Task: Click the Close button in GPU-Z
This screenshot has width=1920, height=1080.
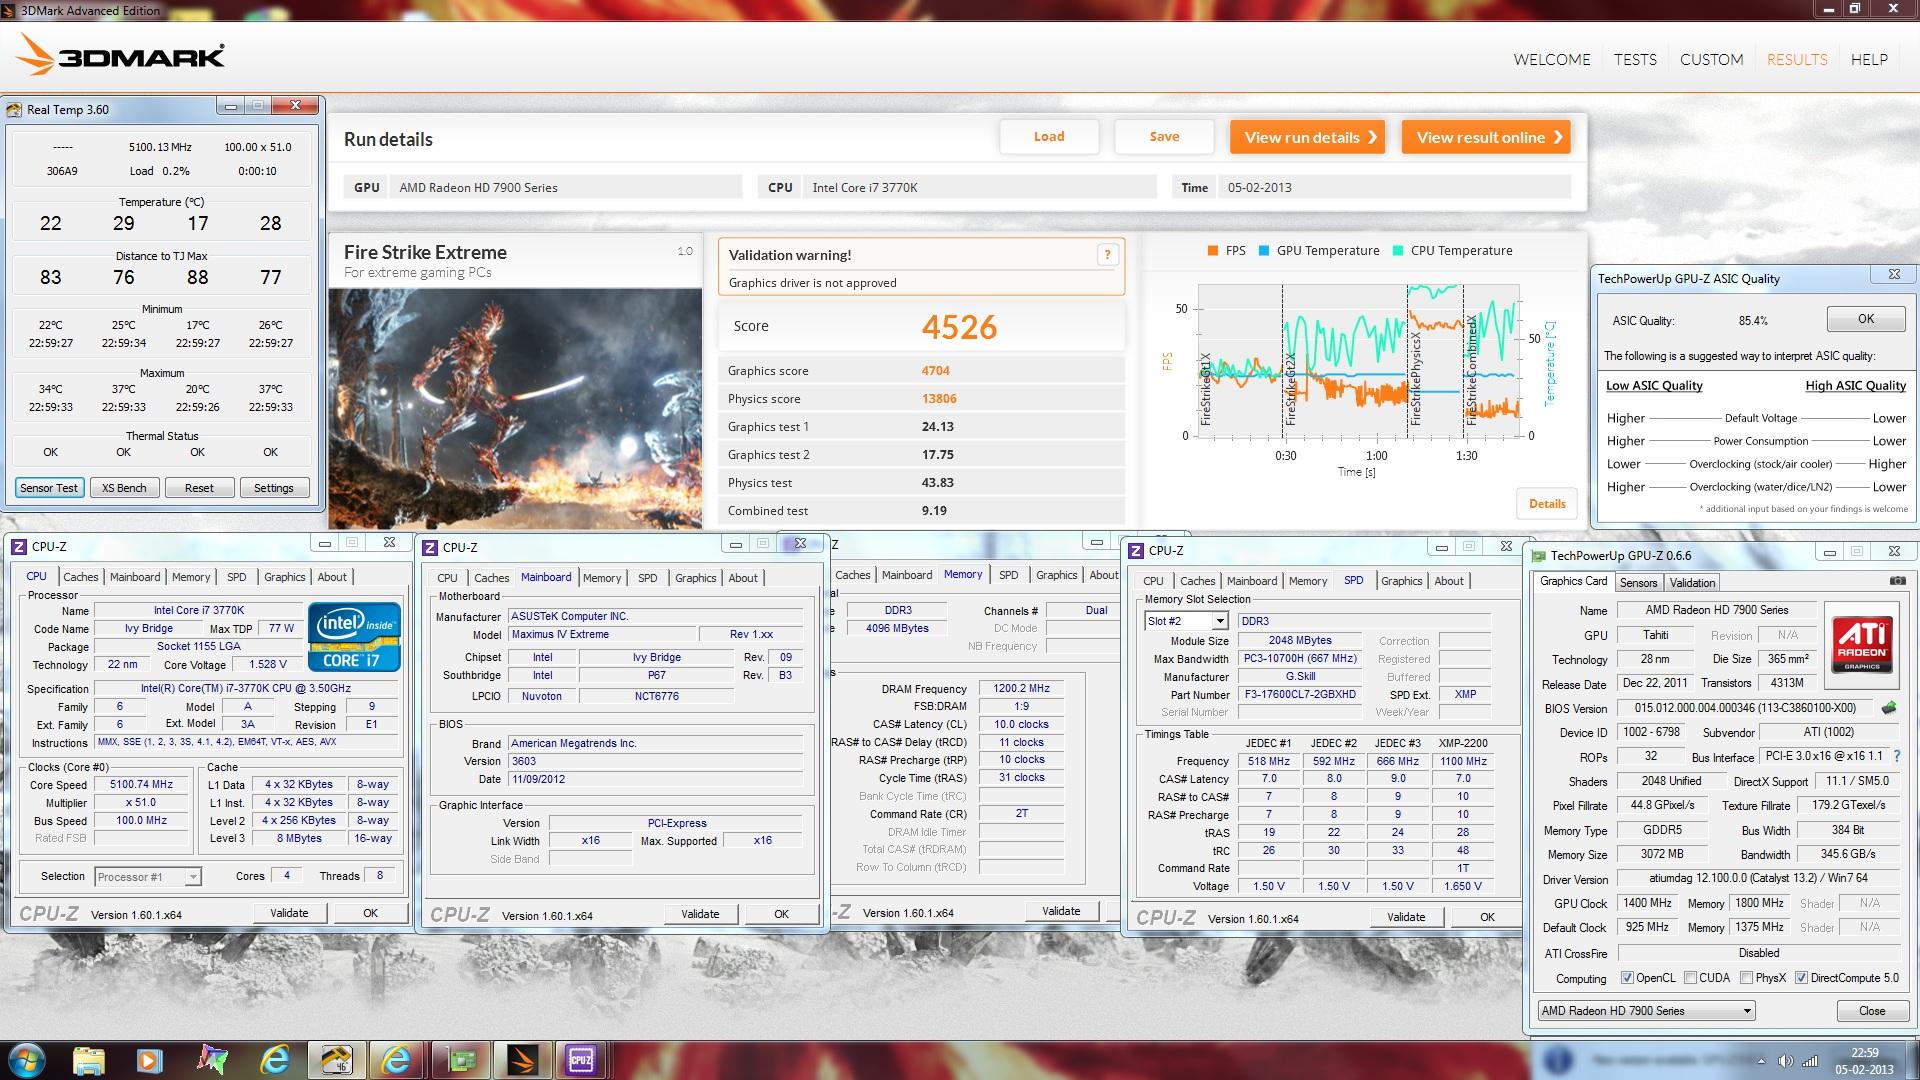Action: [1871, 1011]
